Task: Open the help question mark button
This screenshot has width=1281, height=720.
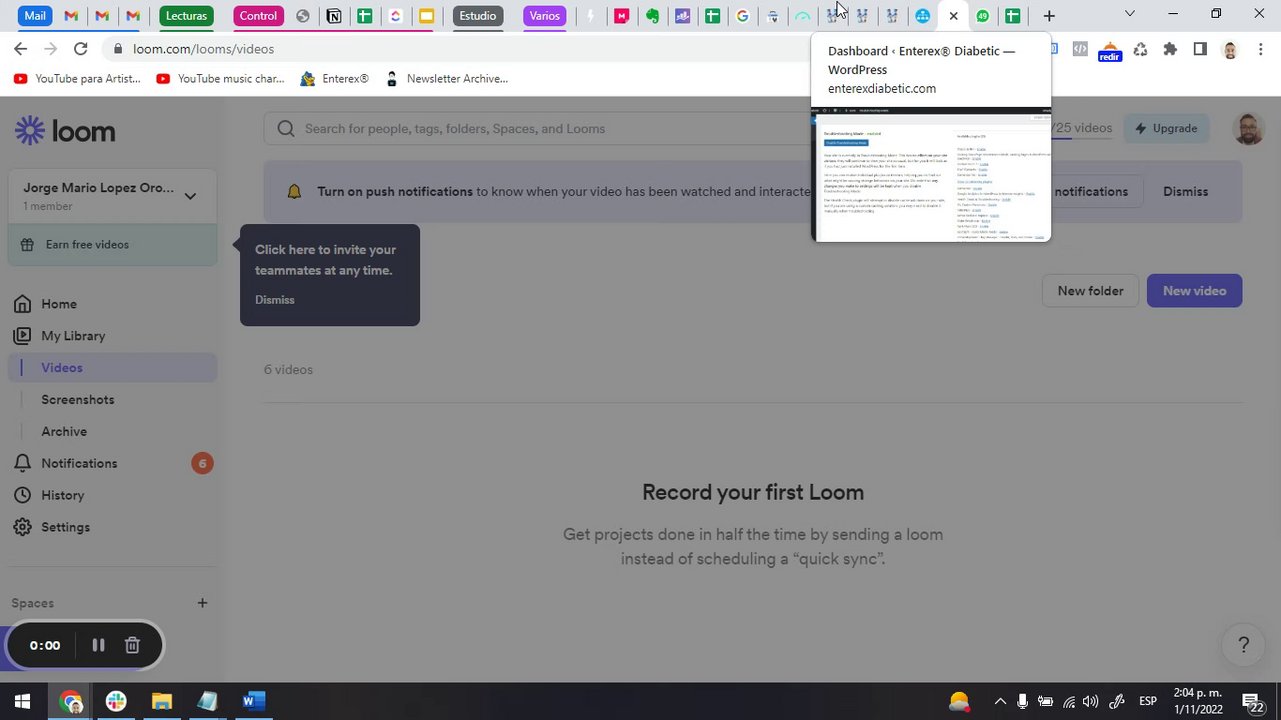Action: (x=1243, y=646)
